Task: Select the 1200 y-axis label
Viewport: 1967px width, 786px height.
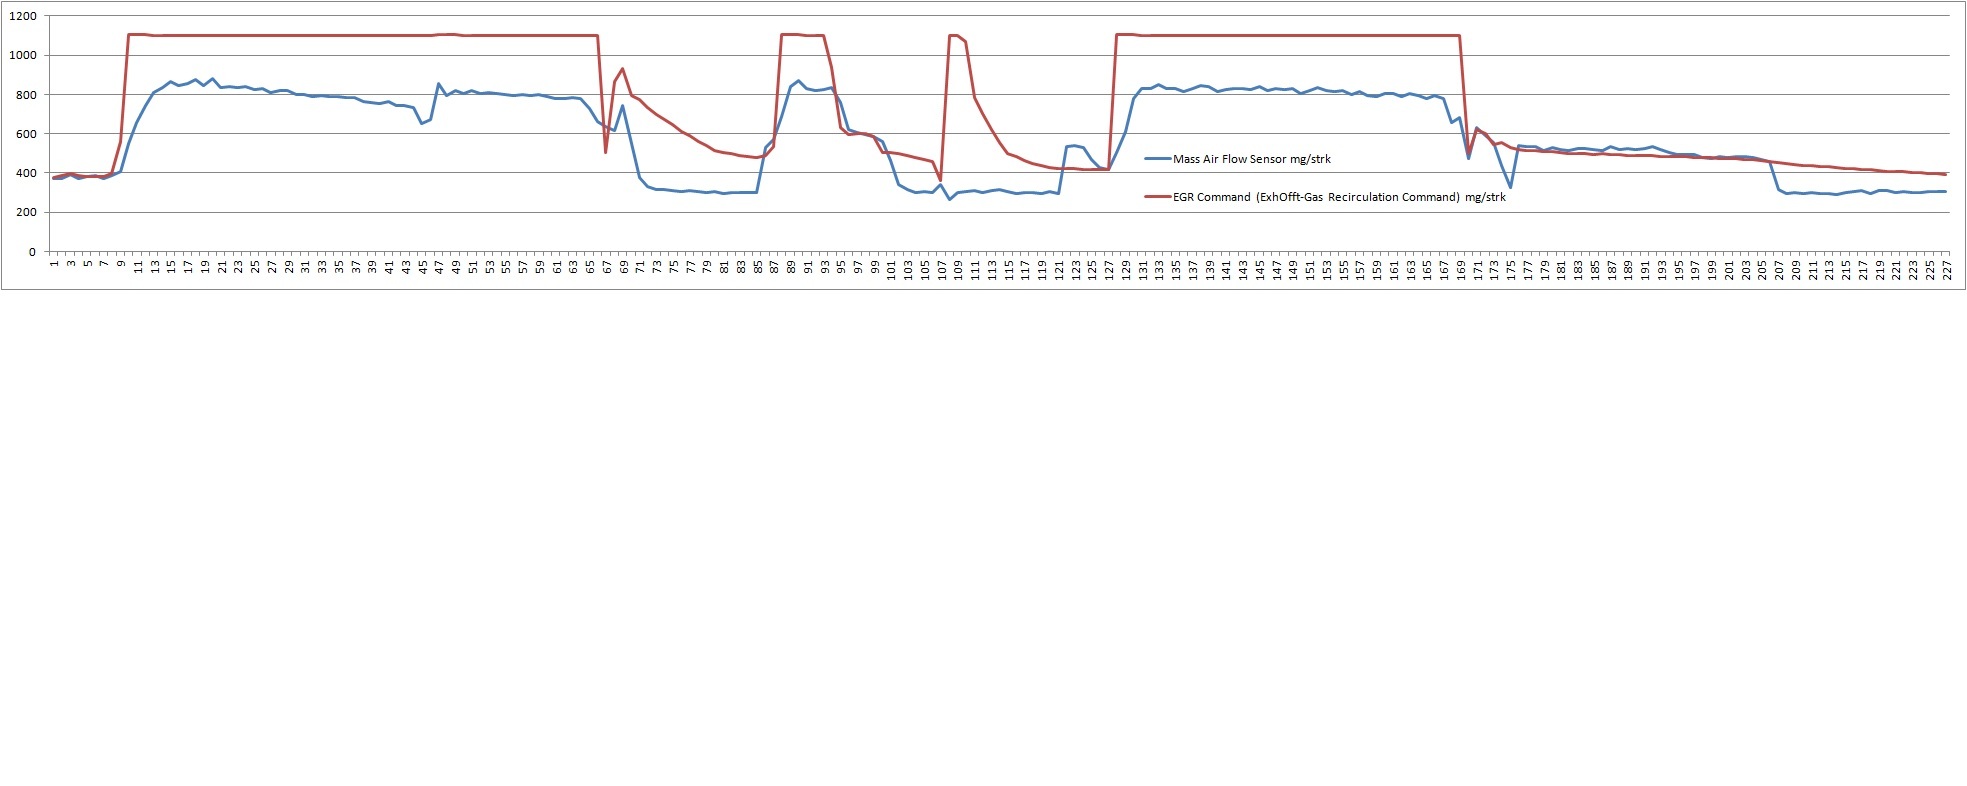Action: [23, 16]
